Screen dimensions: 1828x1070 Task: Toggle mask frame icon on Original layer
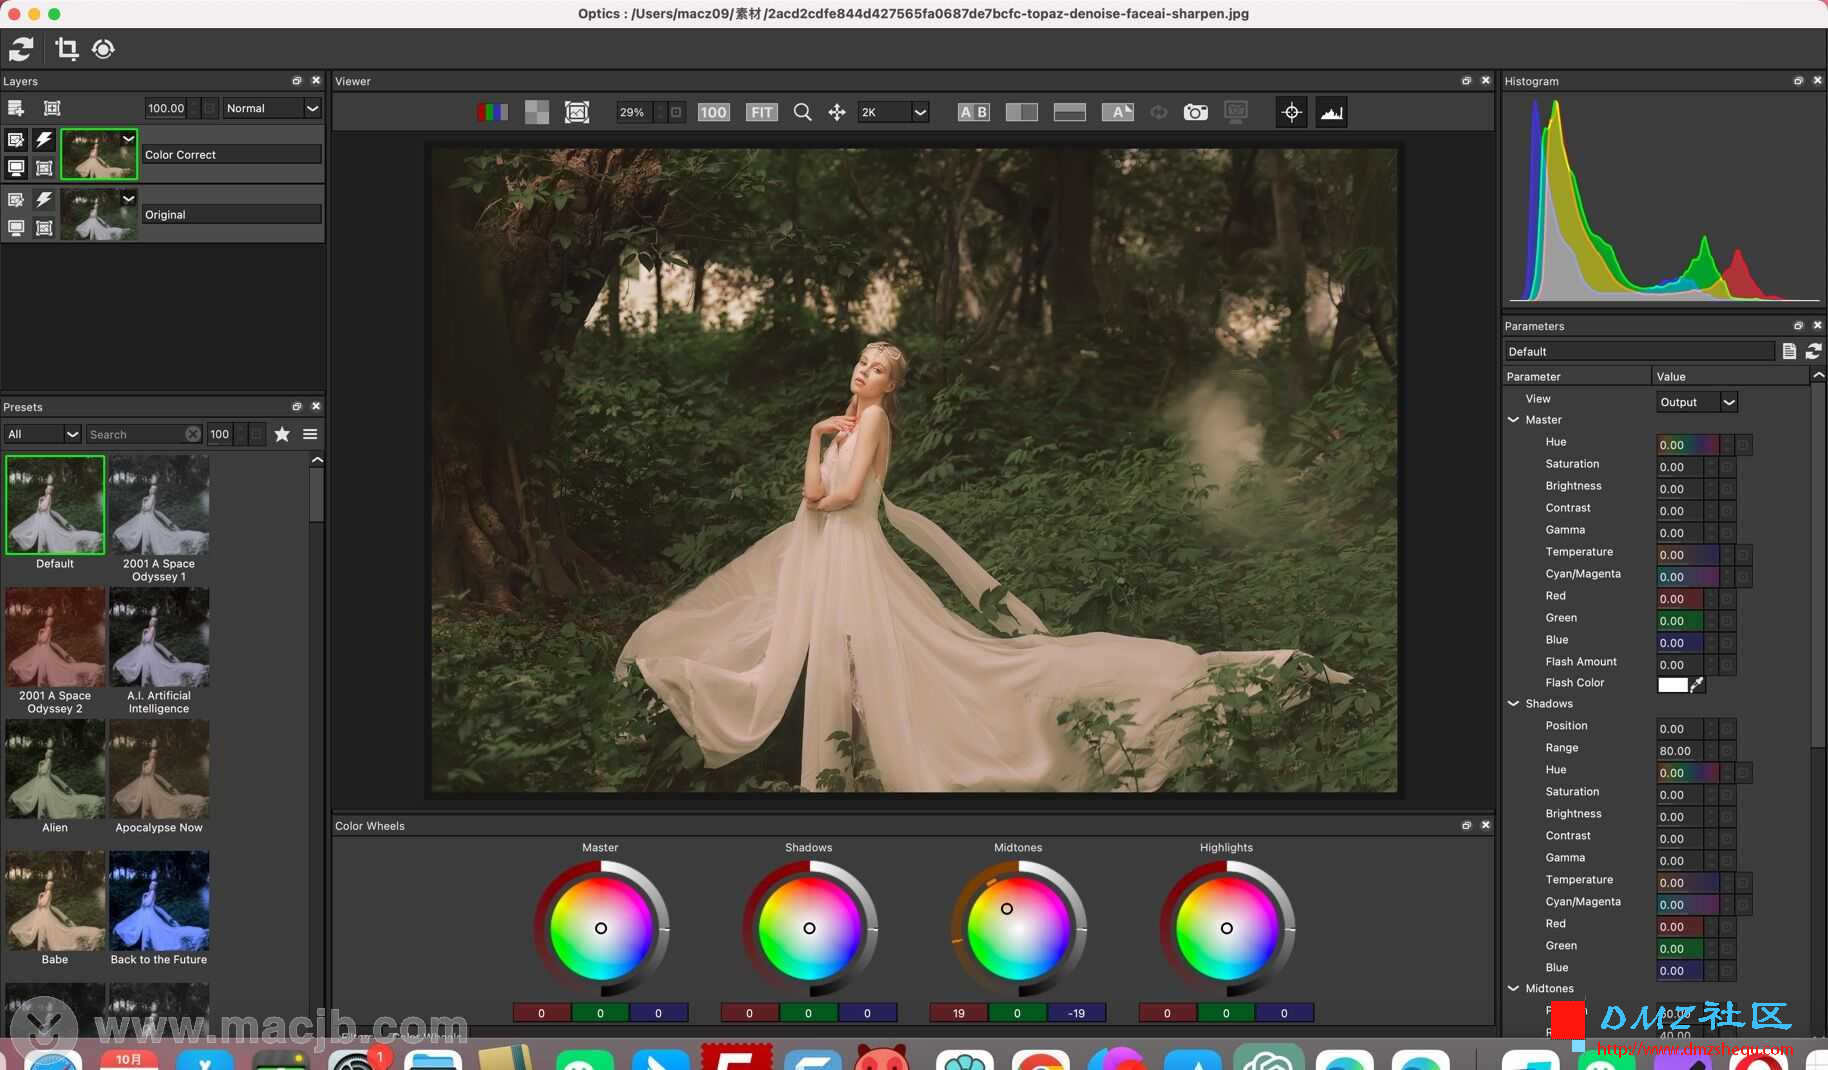tap(44, 228)
